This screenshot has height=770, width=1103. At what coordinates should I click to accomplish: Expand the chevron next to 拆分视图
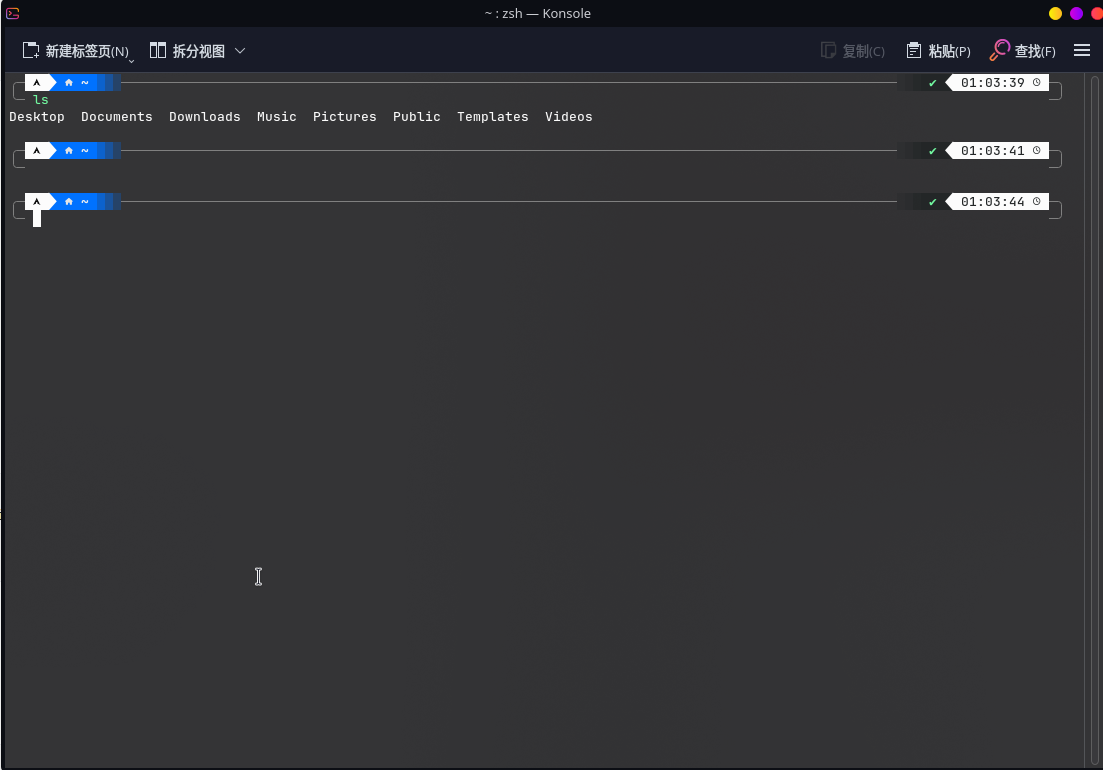(x=240, y=51)
